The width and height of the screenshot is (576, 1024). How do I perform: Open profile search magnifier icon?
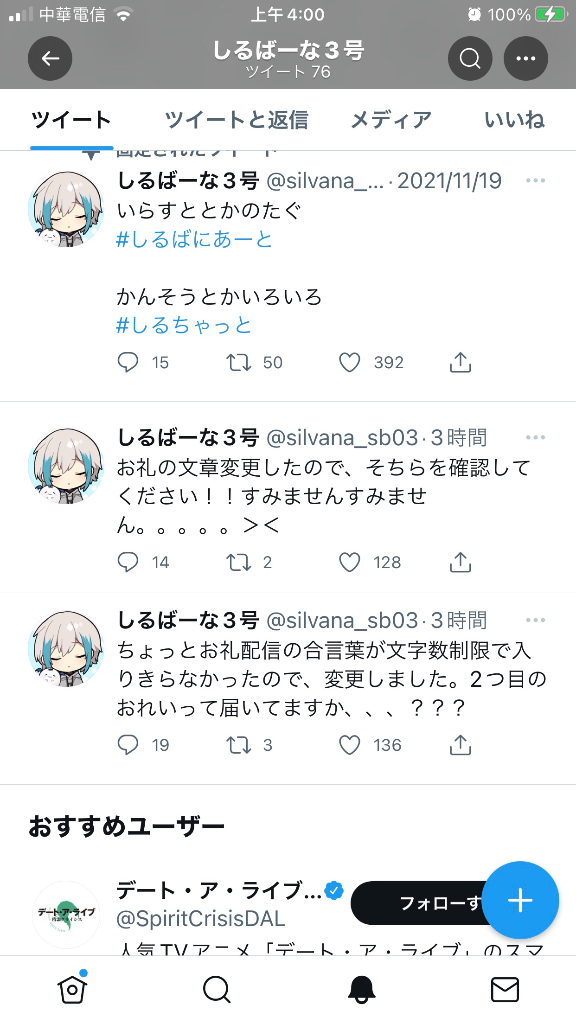(x=470, y=59)
